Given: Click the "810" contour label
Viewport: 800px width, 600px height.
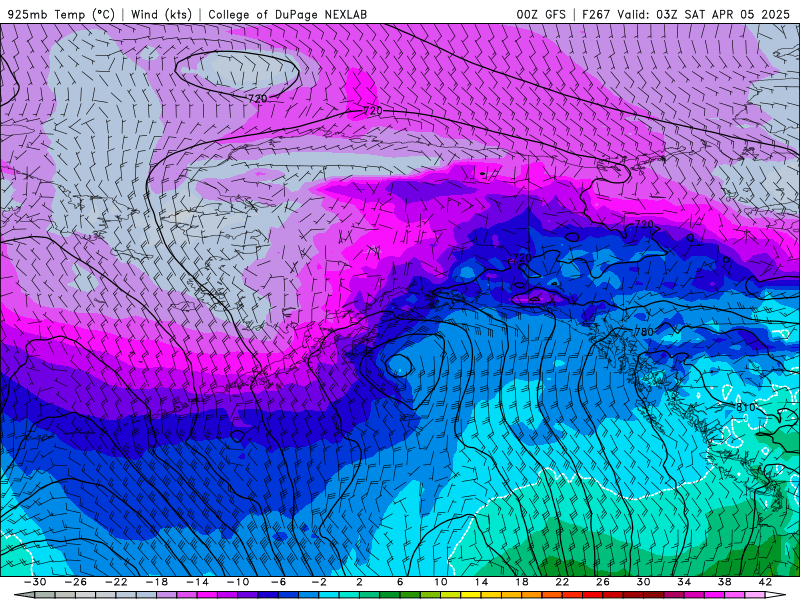Looking at the screenshot, I should pyautogui.click(x=745, y=407).
